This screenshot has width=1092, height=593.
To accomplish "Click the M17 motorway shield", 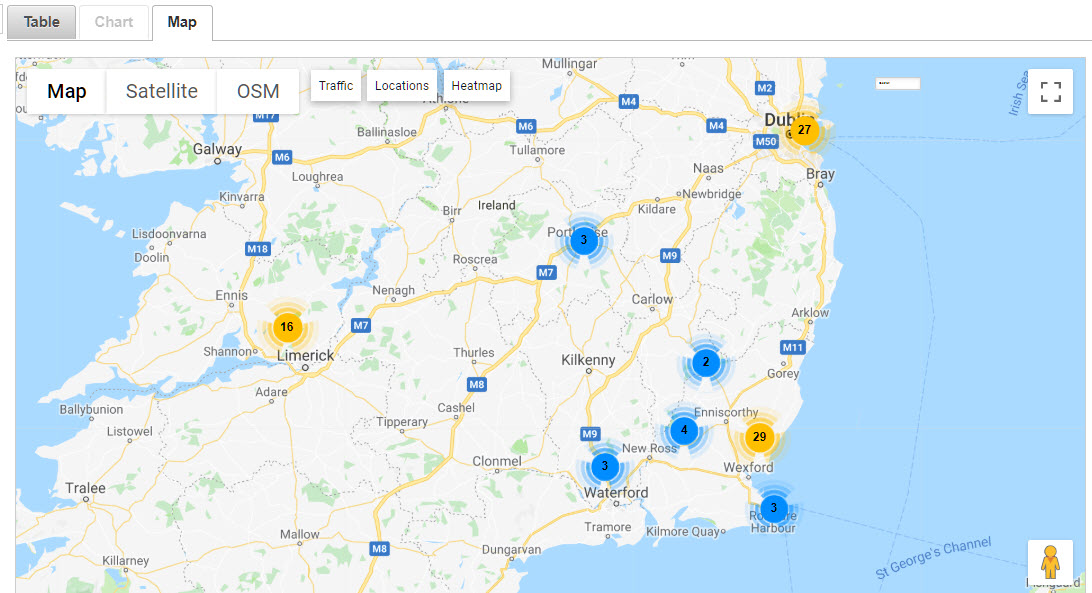I will coord(265,116).
